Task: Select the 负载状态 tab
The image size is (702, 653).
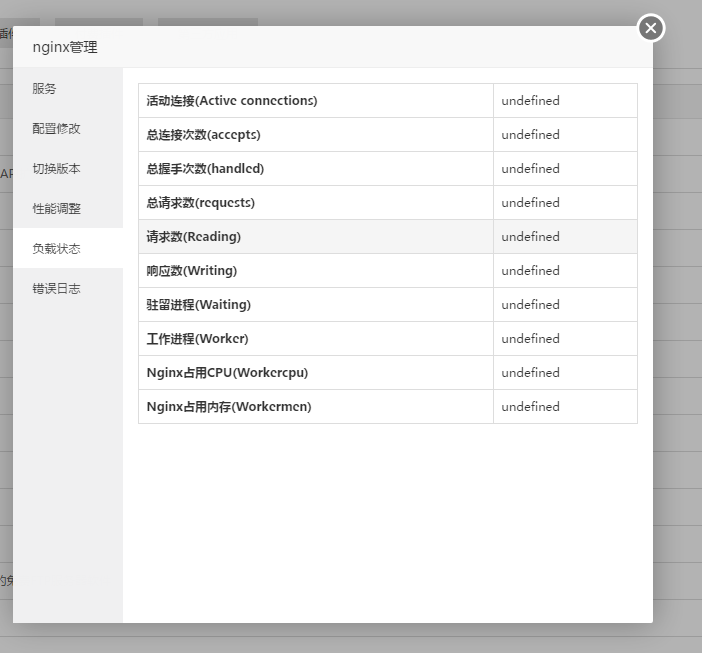Action: (x=68, y=248)
